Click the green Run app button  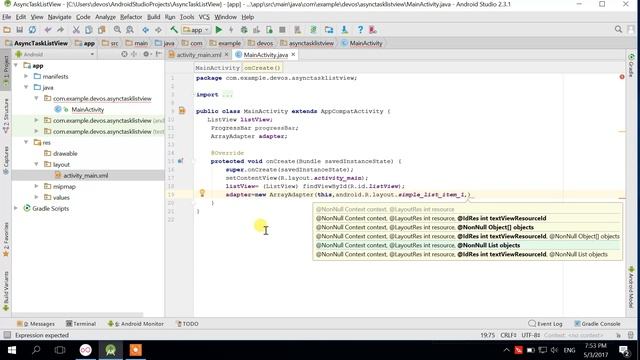(x=219, y=30)
